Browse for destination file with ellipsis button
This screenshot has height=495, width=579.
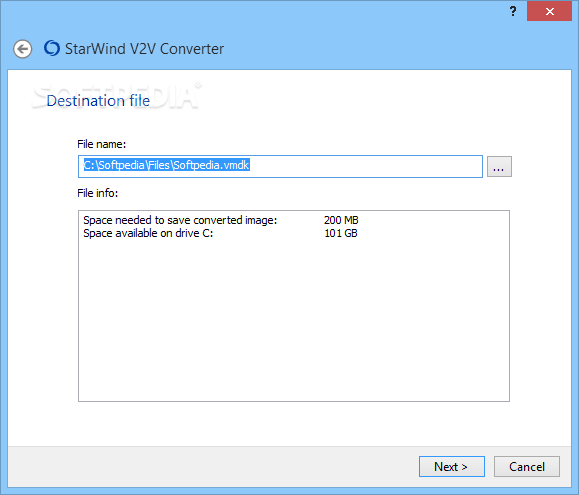coord(499,166)
